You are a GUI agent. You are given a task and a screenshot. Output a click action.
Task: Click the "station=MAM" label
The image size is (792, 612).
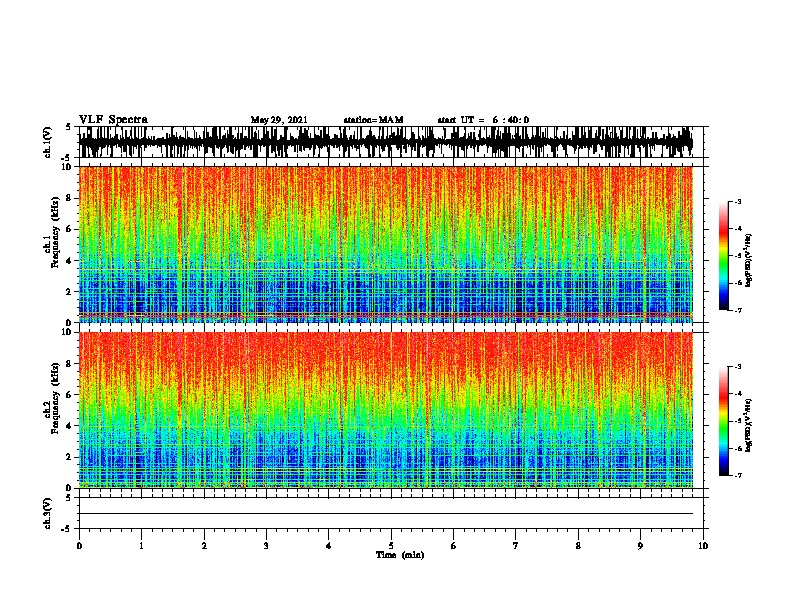pyautogui.click(x=373, y=120)
